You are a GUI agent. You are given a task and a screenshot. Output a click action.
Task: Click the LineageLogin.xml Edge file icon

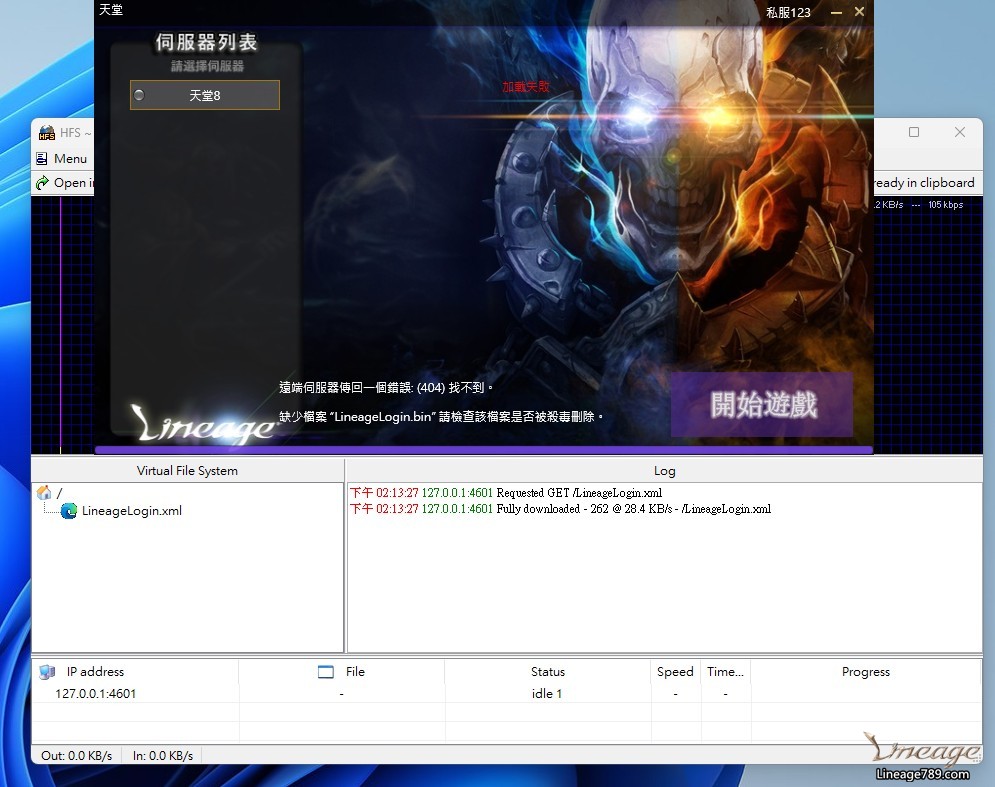(69, 511)
